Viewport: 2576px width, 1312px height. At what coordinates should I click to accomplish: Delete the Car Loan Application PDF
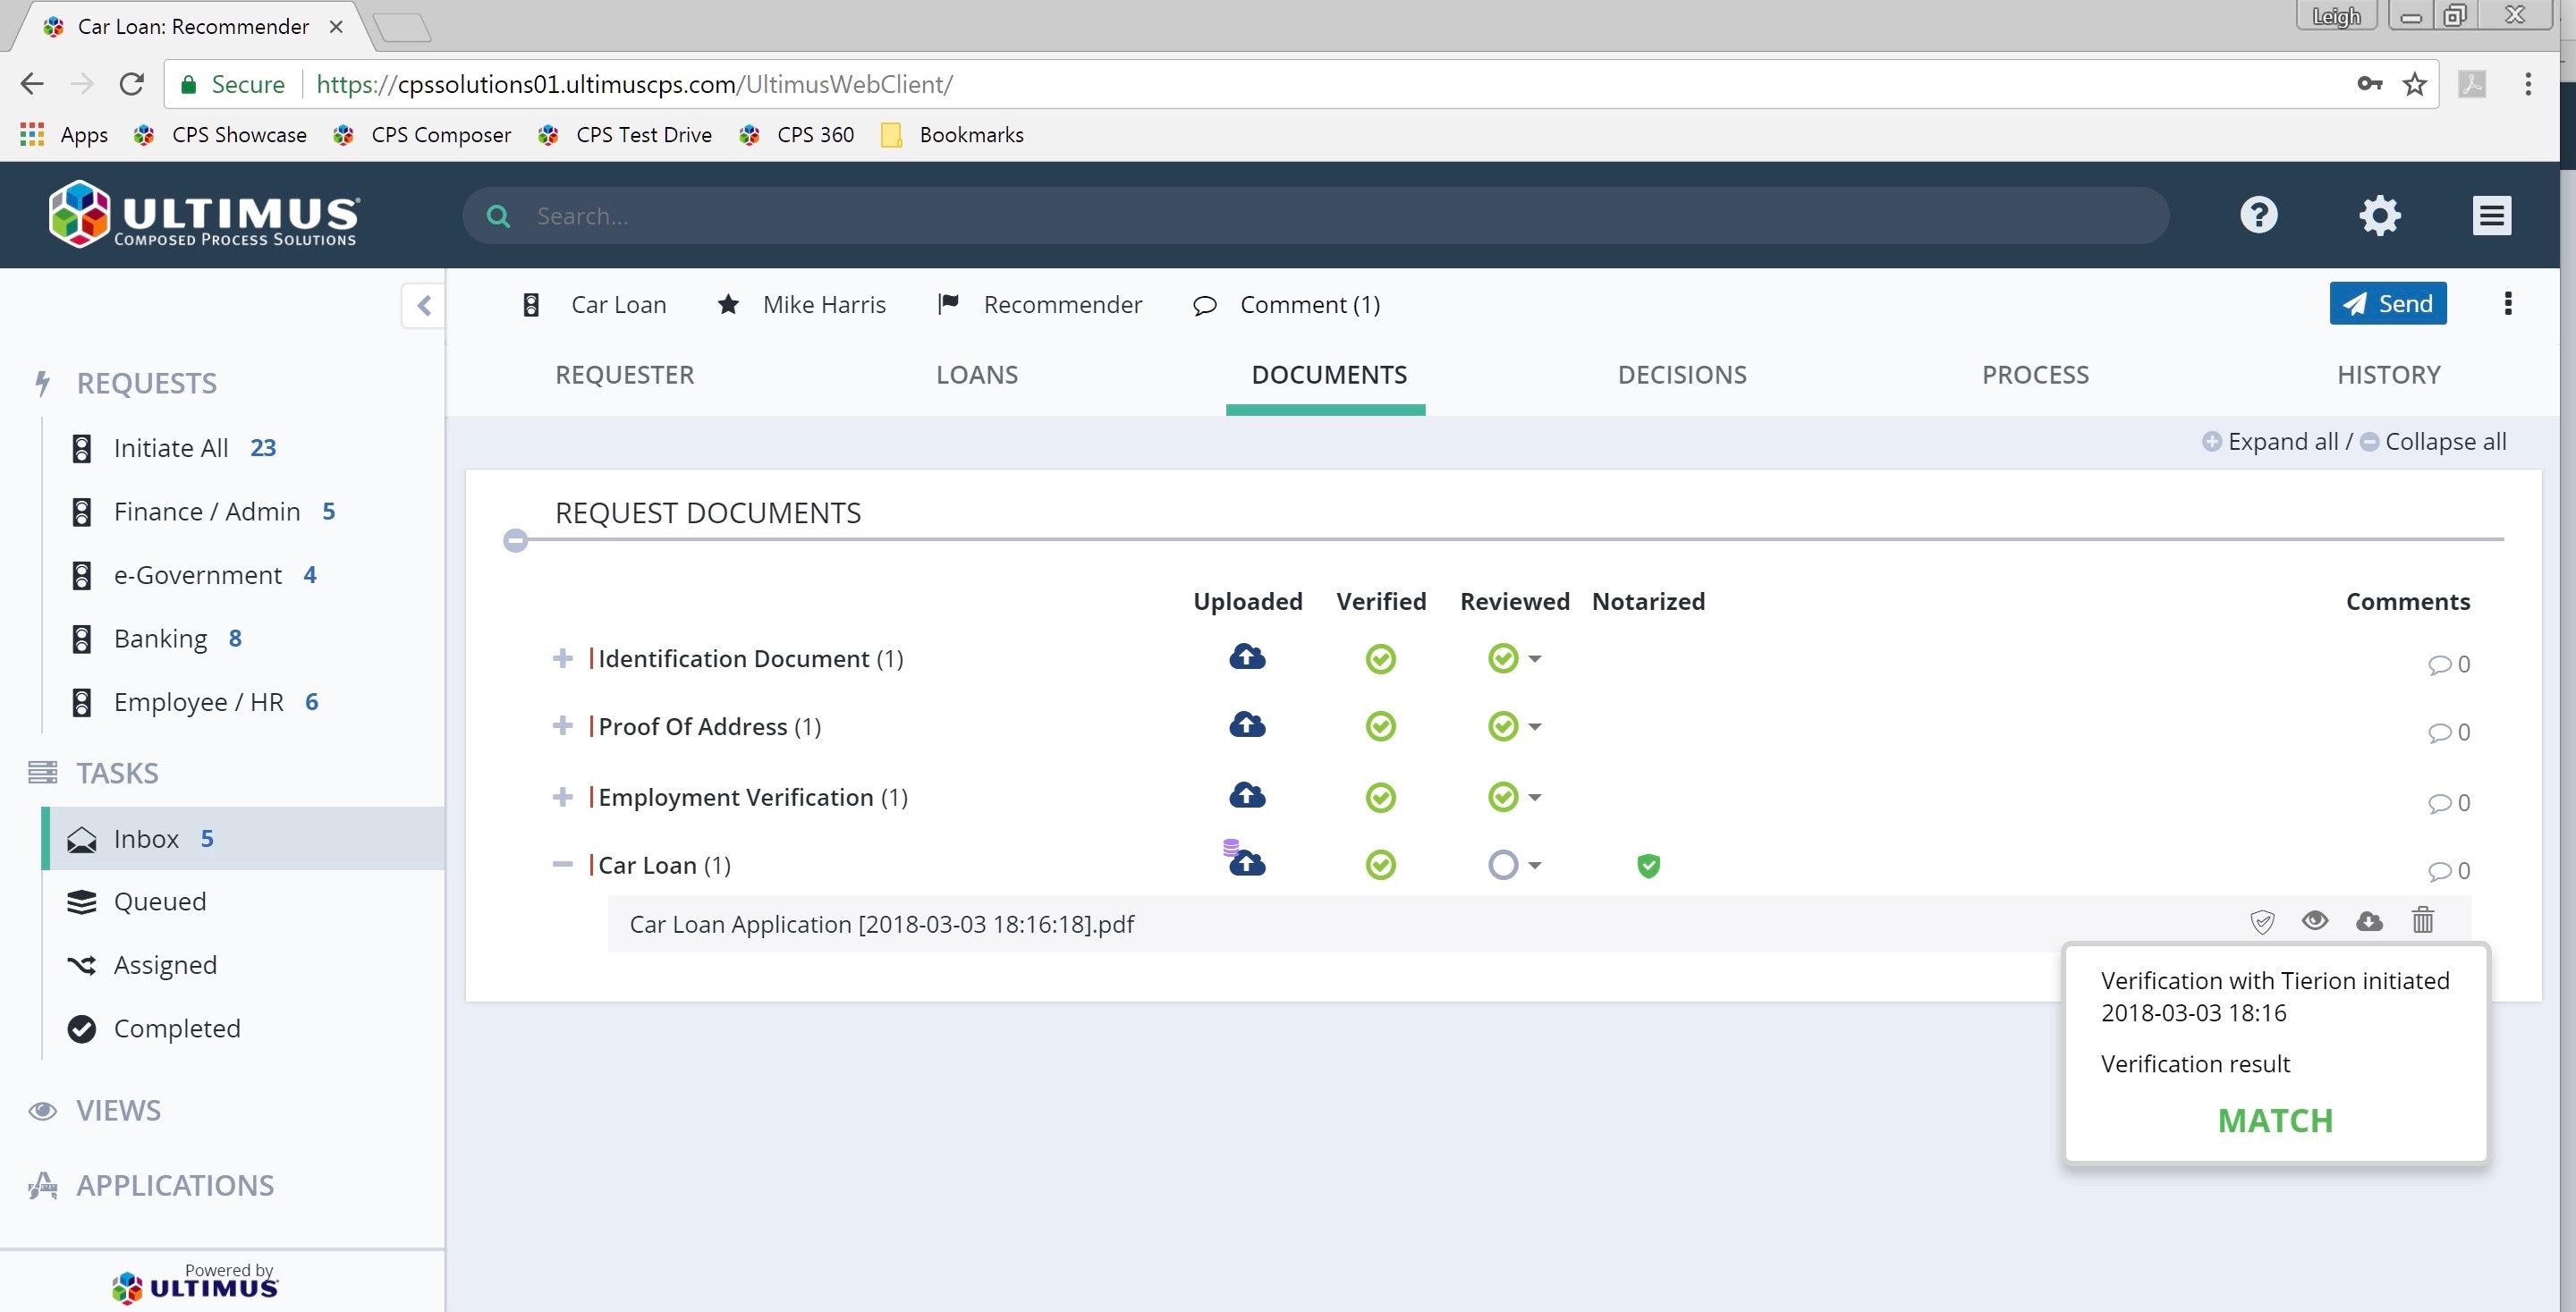(2422, 920)
